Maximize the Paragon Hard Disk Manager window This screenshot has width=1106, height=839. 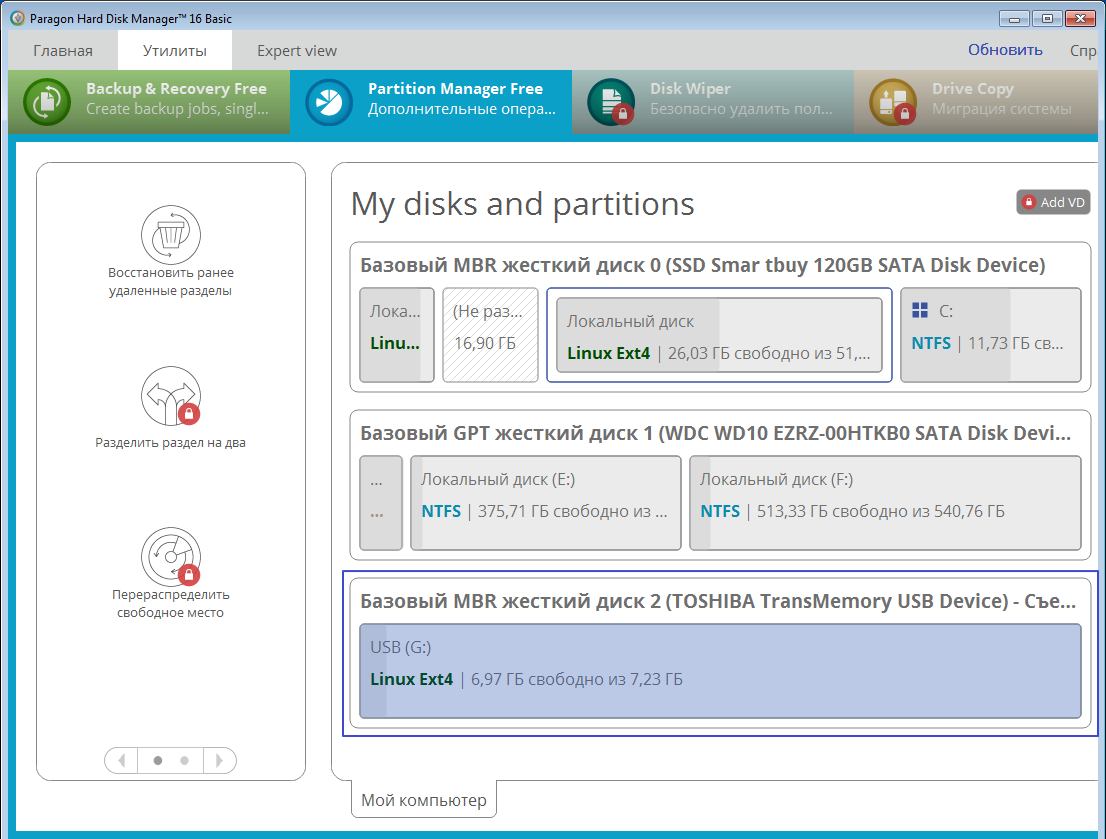tap(1047, 18)
